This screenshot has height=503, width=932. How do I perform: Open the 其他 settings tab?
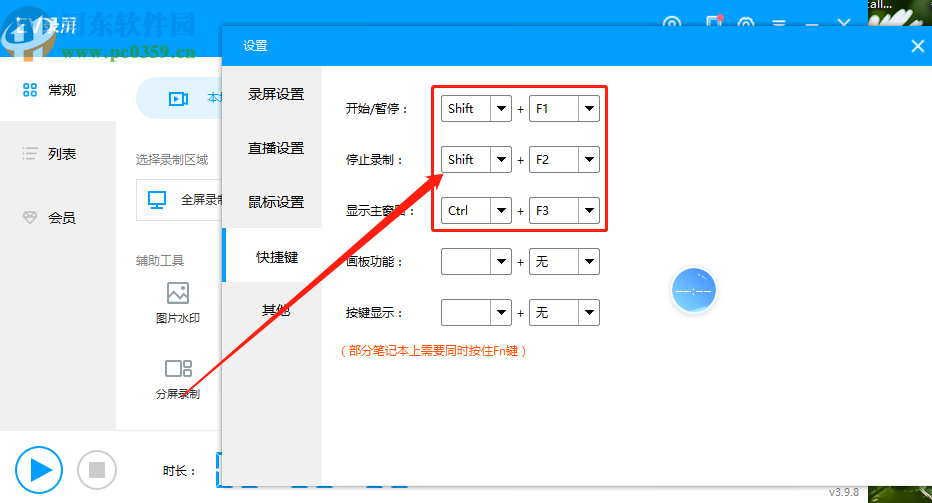[276, 310]
